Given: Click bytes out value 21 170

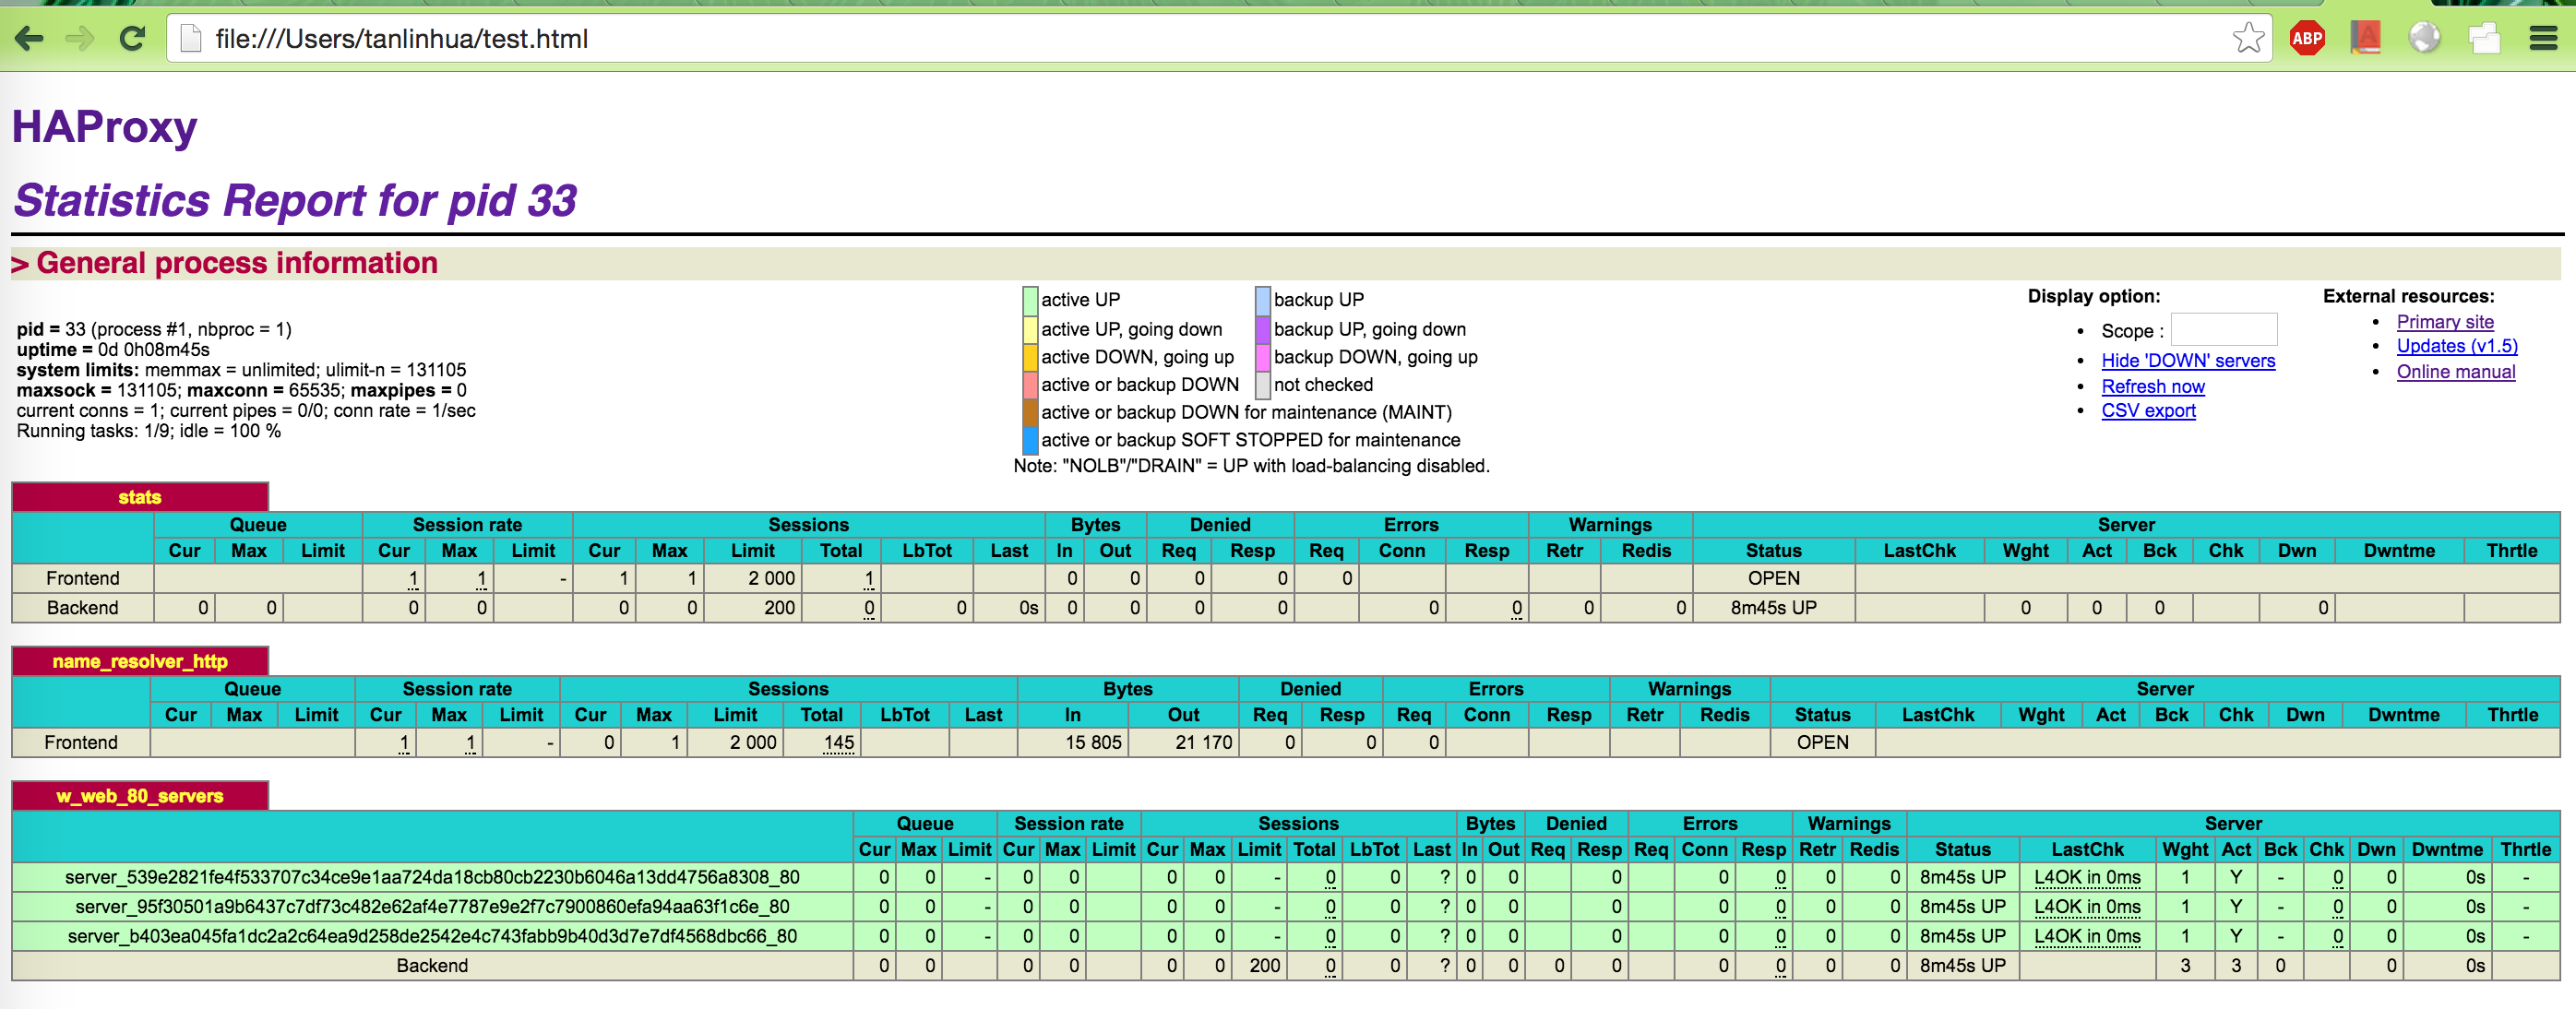Looking at the screenshot, I should click(x=1203, y=743).
